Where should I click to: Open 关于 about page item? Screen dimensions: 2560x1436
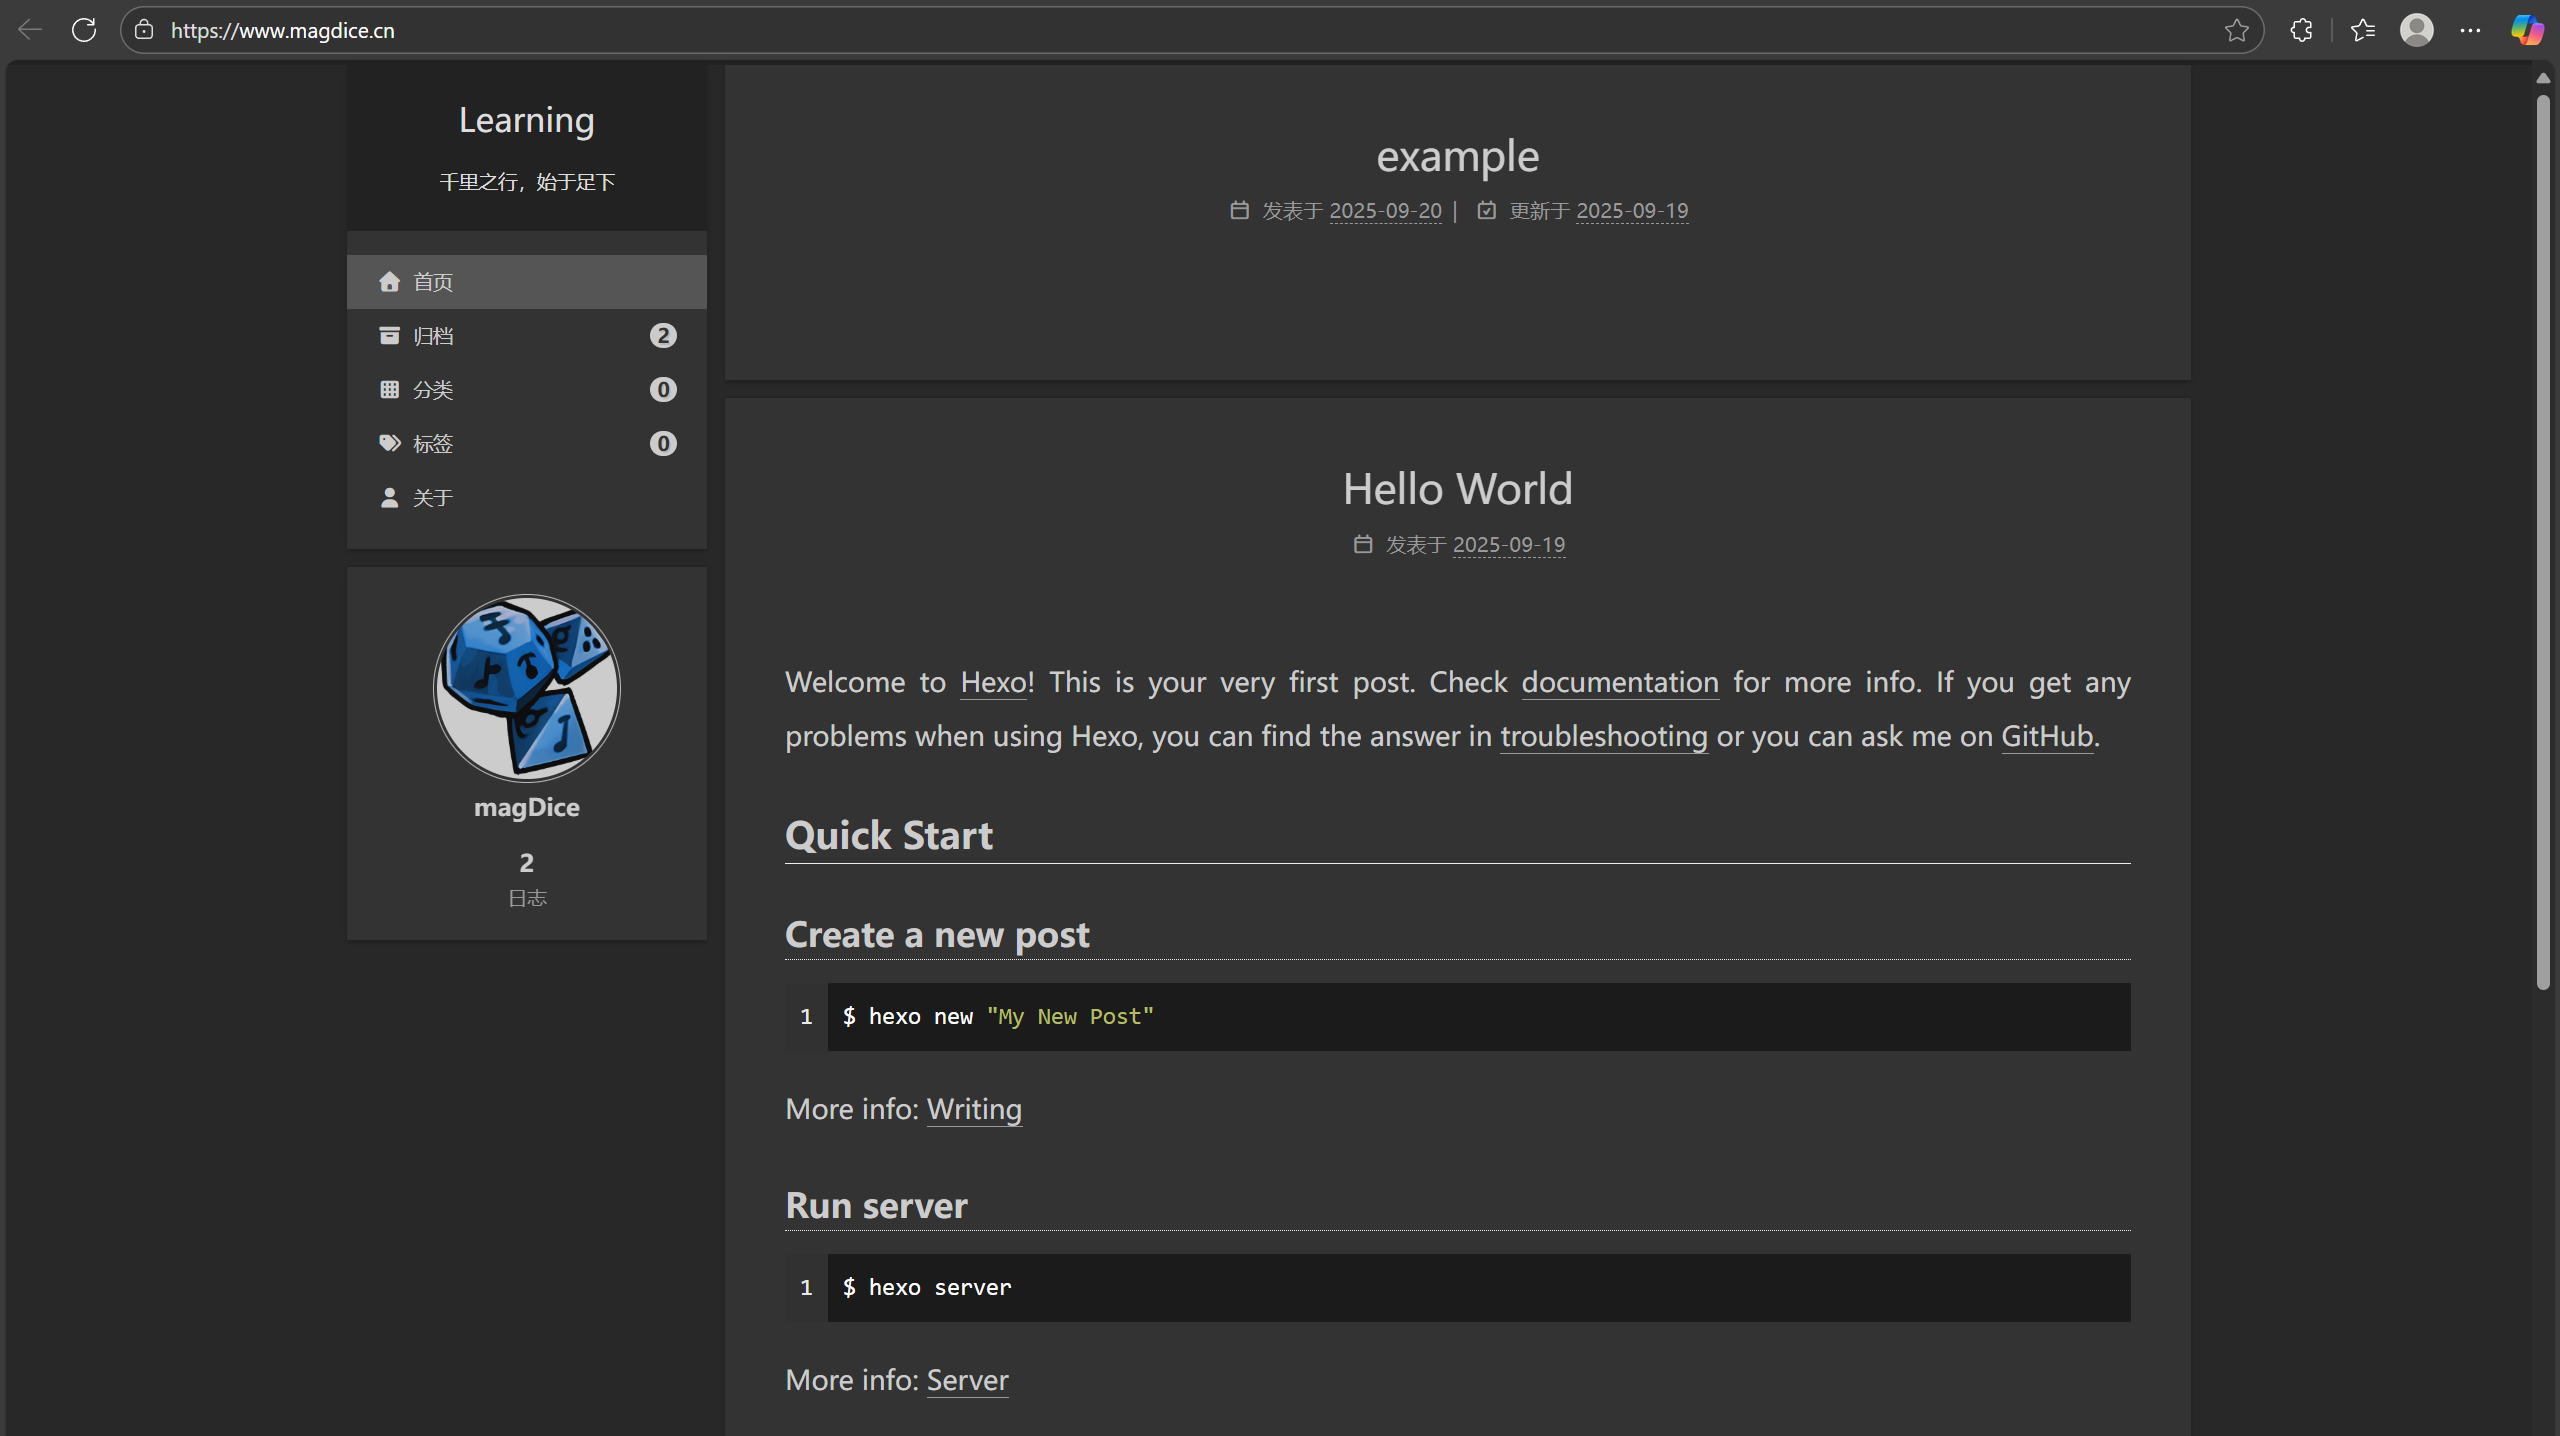click(432, 498)
